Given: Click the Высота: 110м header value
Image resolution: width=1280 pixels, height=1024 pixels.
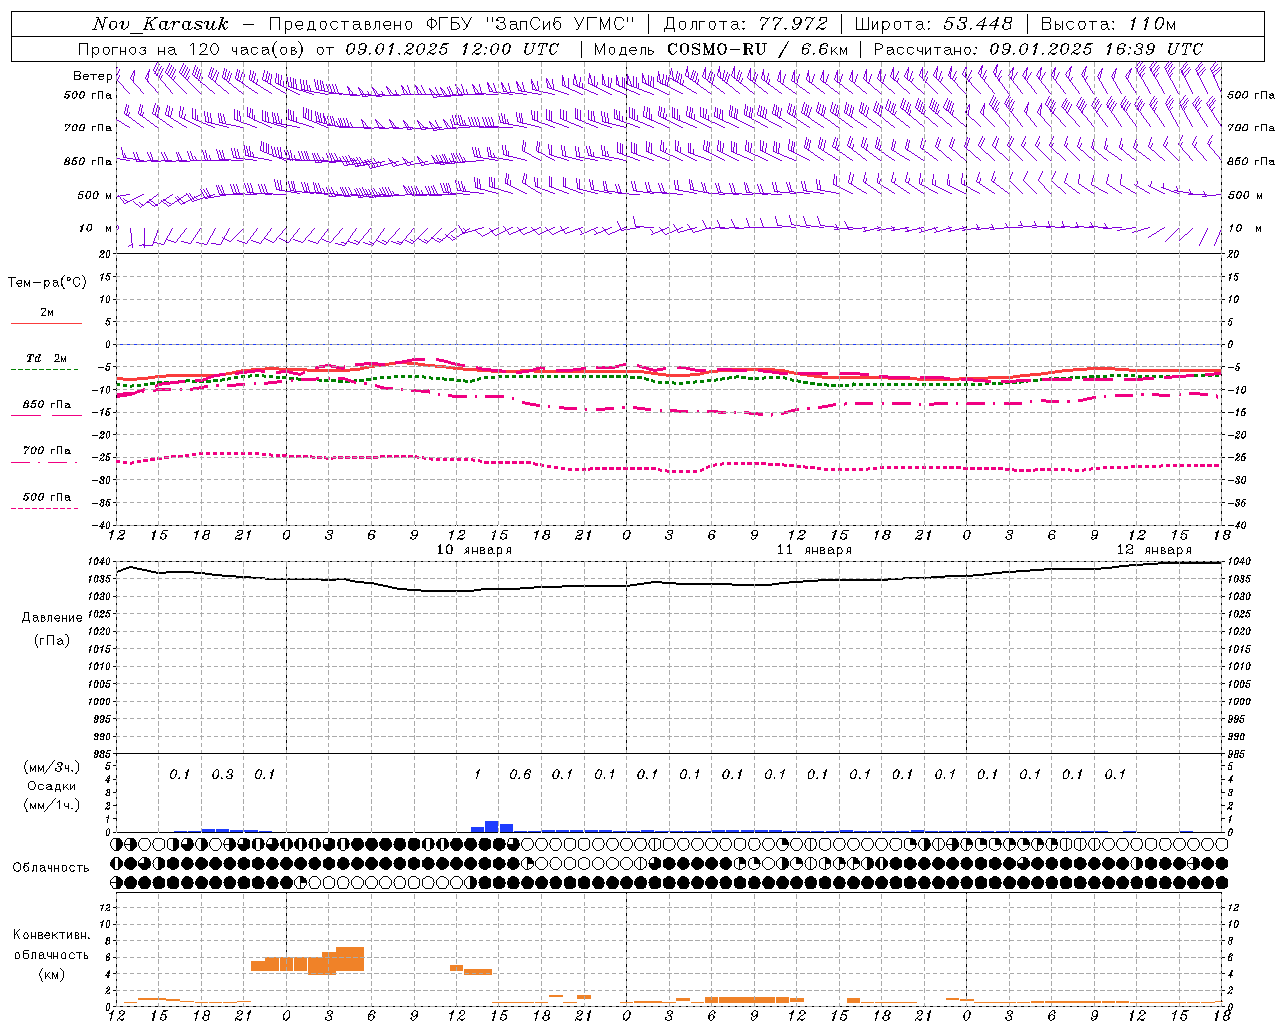Looking at the screenshot, I should pyautogui.click(x=1108, y=24).
